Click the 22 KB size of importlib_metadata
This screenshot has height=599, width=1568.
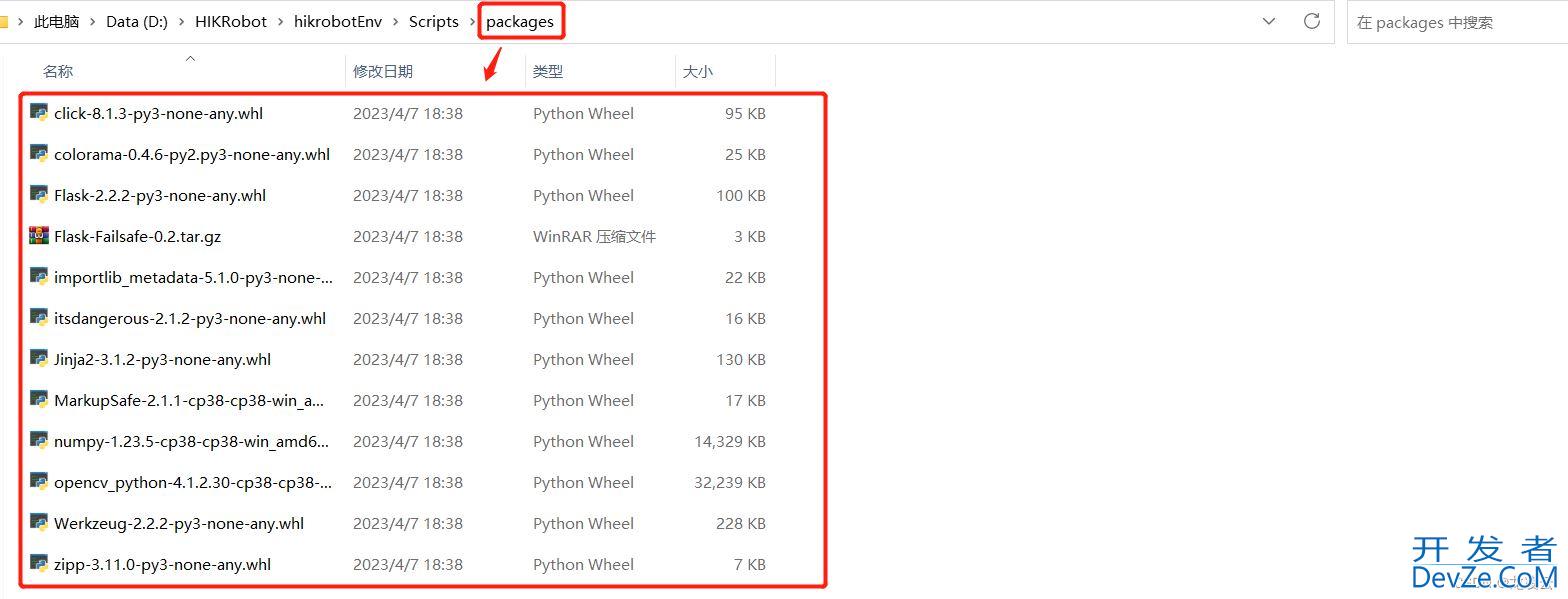click(745, 277)
